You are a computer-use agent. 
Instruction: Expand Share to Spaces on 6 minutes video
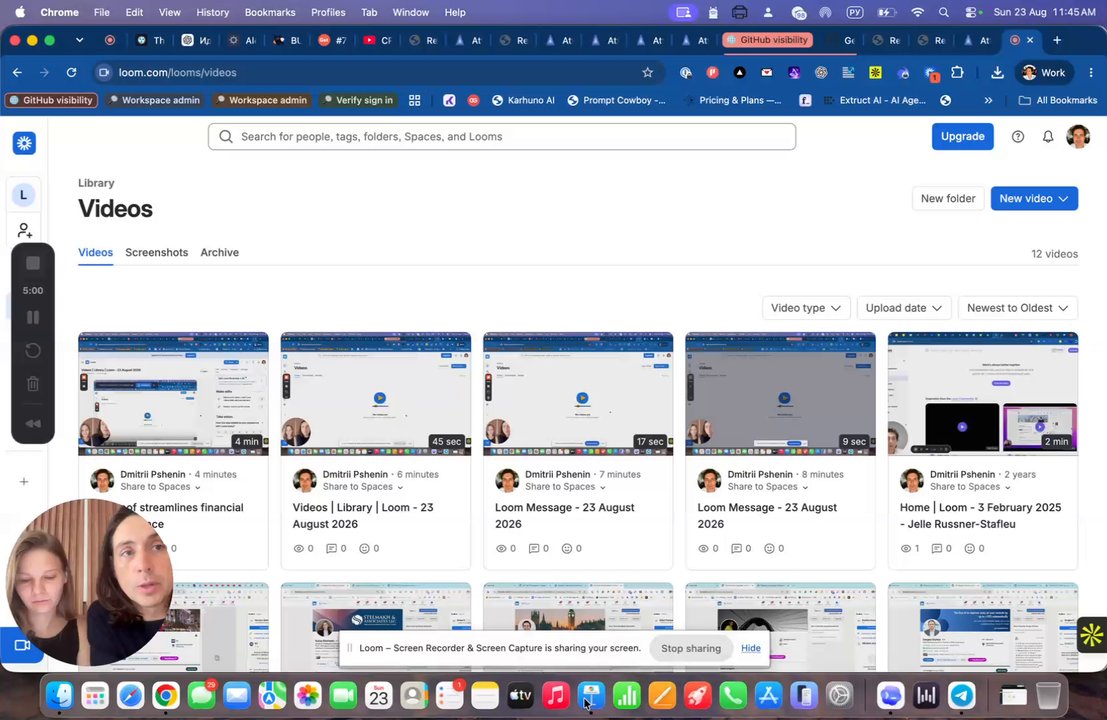click(x=363, y=486)
